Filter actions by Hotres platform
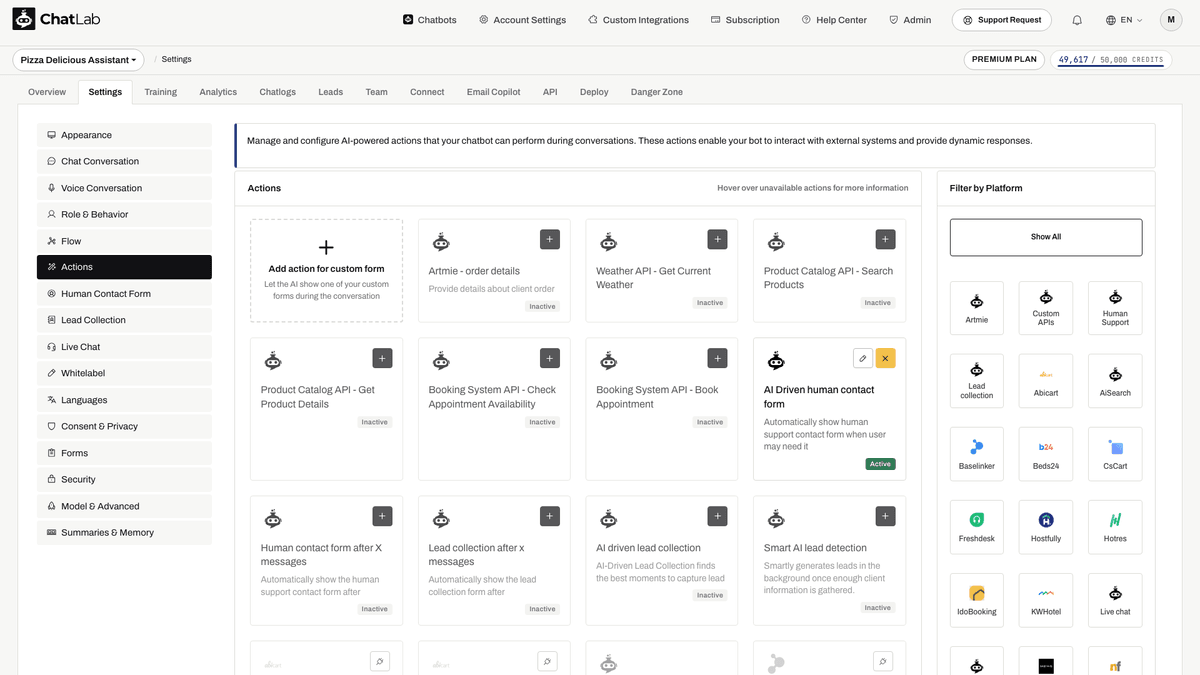The width and height of the screenshot is (1200, 675). tap(1115, 527)
